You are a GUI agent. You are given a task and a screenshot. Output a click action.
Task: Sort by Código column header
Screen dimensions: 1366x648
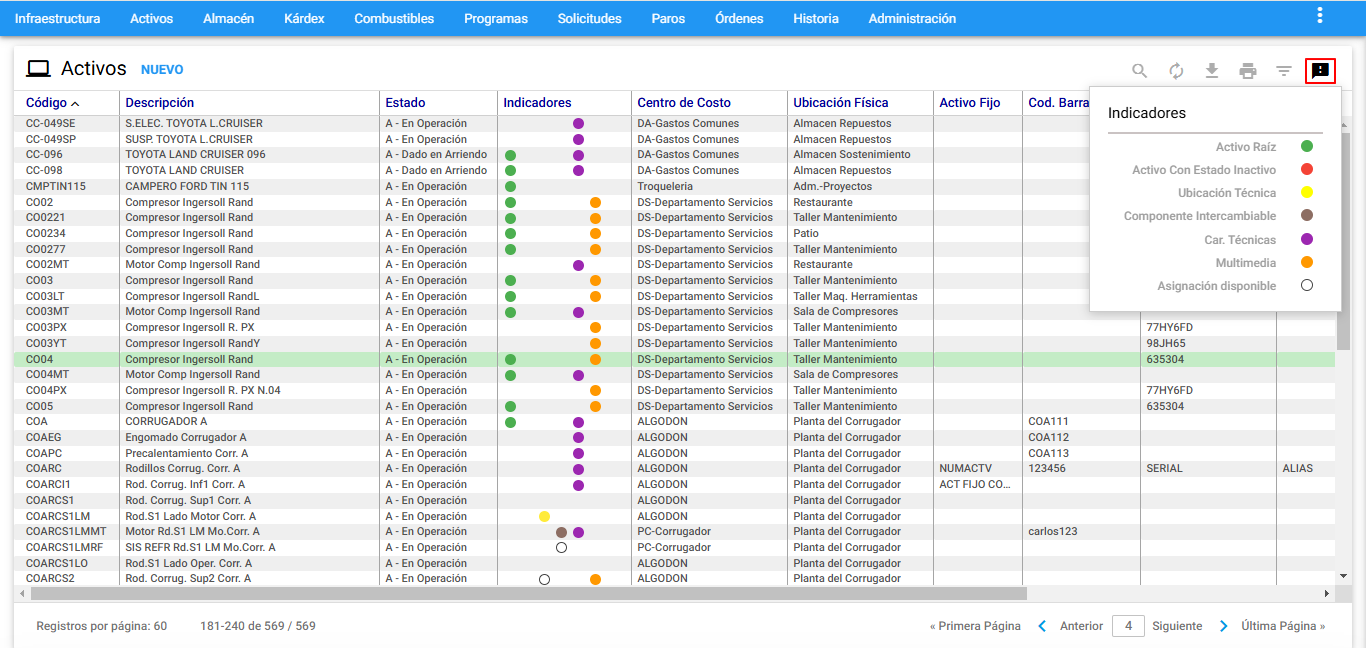tap(47, 103)
